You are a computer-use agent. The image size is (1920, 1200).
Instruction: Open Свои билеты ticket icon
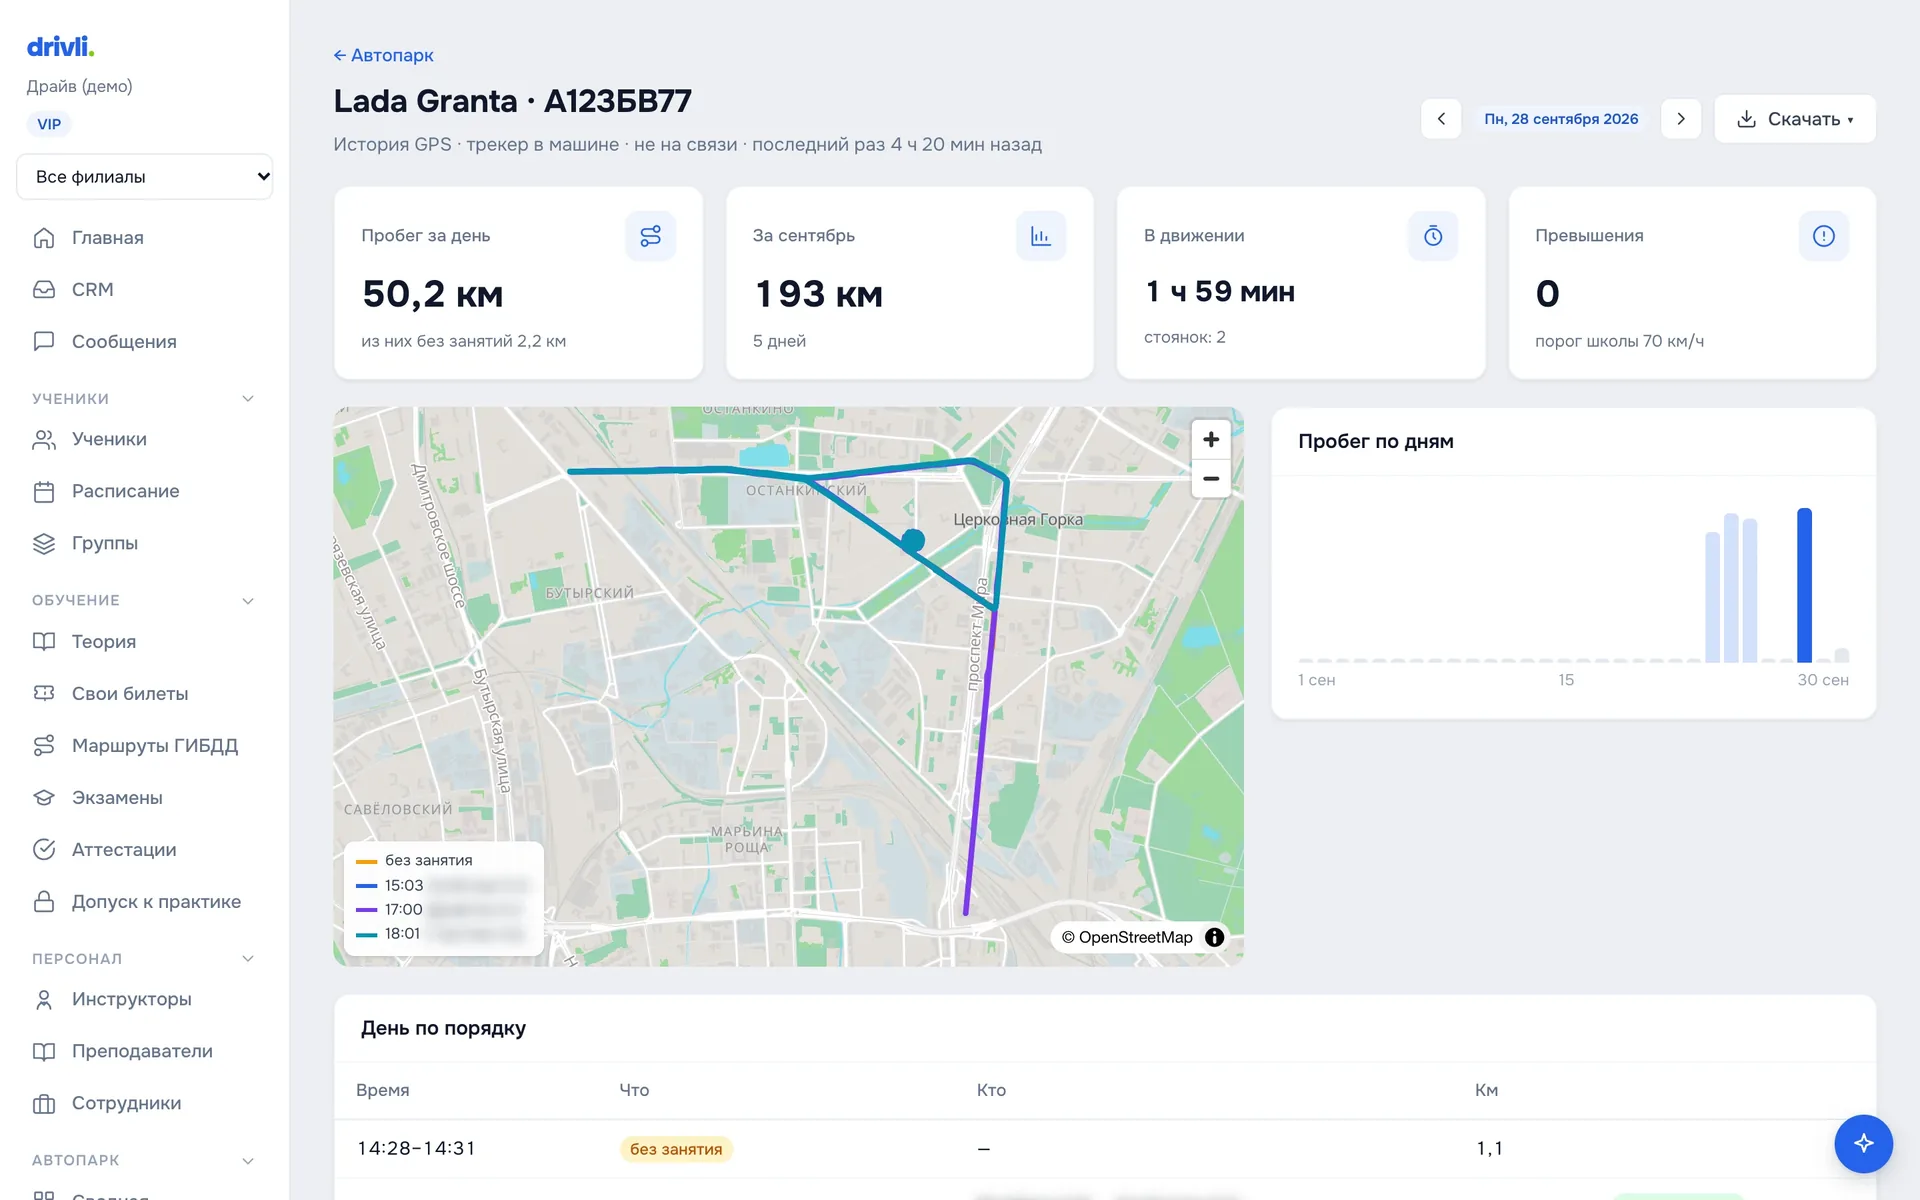coord(44,694)
